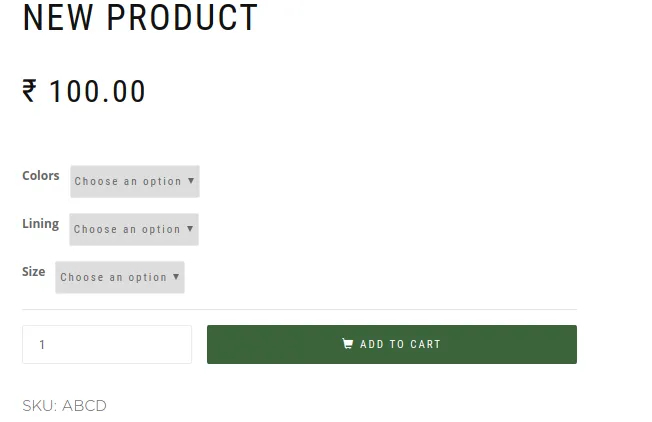This screenshot has height=422, width=652.
Task: Click the Colors dropdown arrow
Action: pos(191,181)
